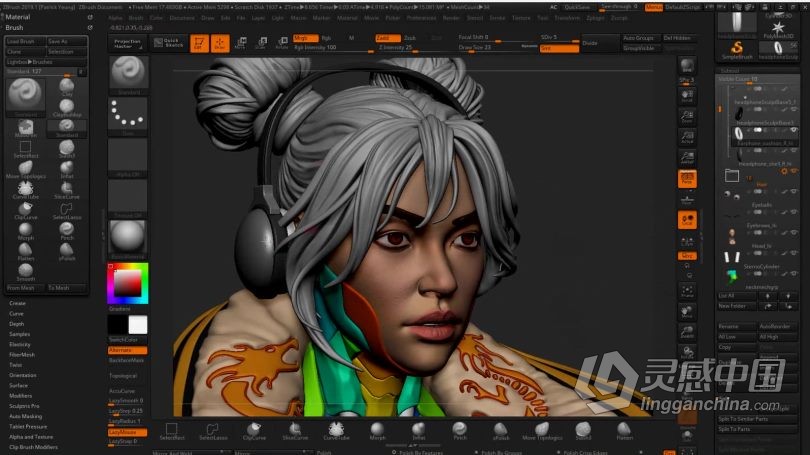The height and width of the screenshot is (455, 810).
Task: Start Quick Sketch
Action: point(169,43)
